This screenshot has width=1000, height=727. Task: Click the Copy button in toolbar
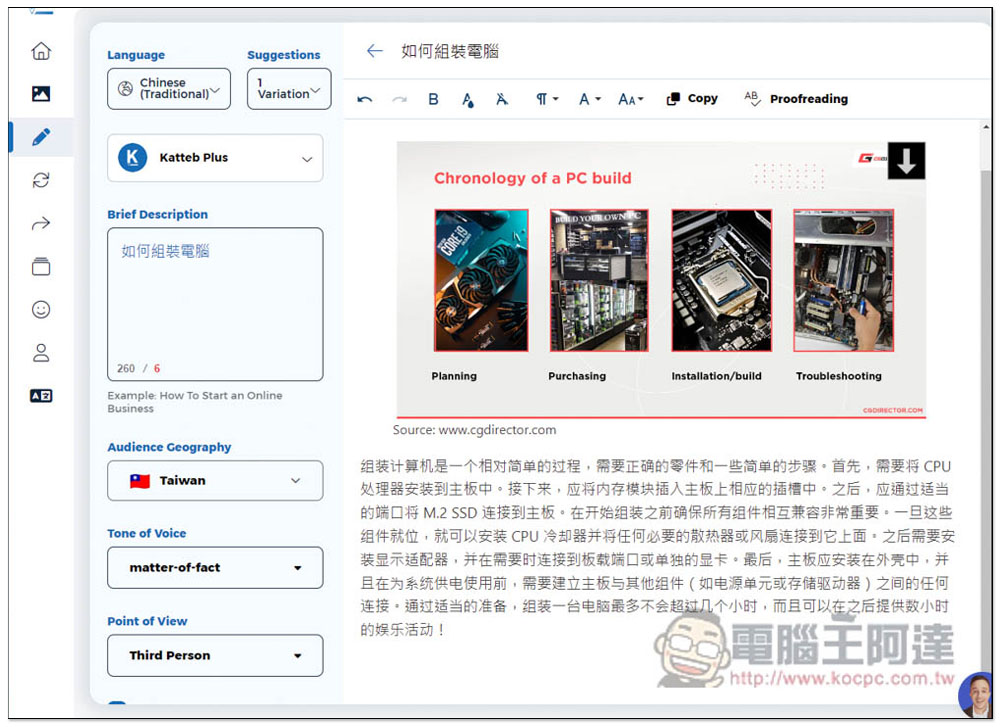(692, 99)
